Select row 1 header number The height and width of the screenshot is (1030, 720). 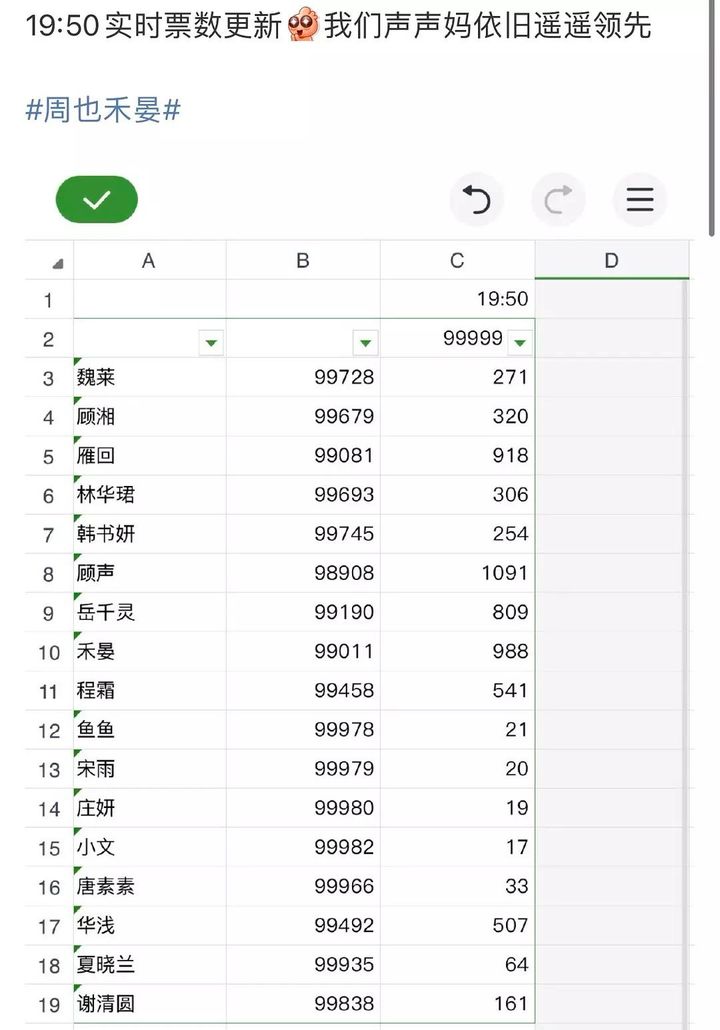pos(49,301)
